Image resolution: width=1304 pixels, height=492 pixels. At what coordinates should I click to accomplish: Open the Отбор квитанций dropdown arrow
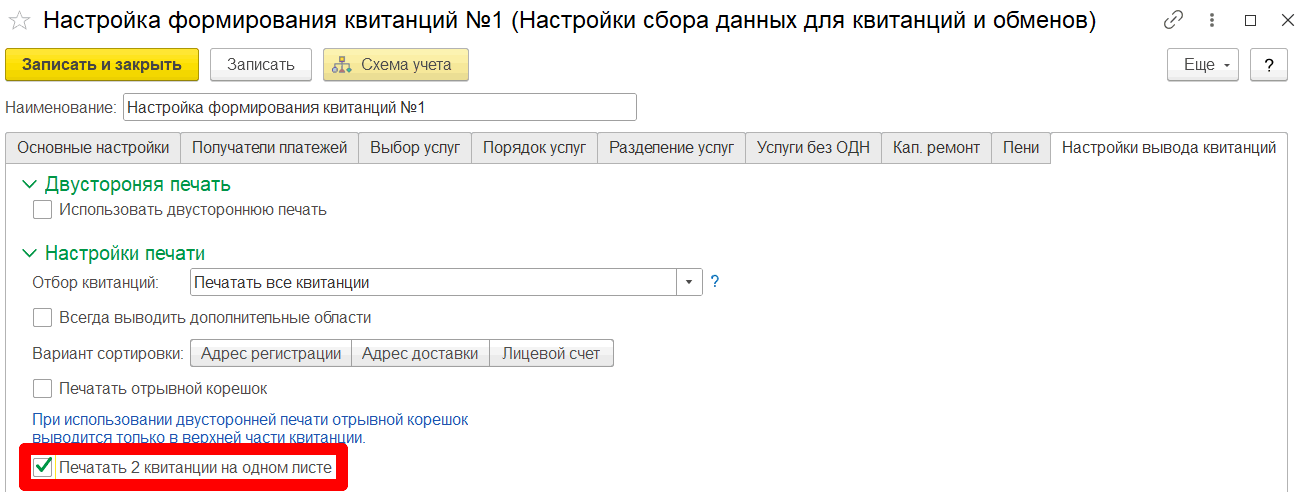coord(689,282)
